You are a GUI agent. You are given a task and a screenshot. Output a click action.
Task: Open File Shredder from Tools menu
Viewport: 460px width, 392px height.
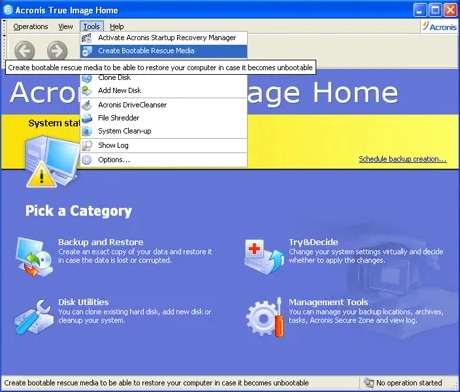point(164,118)
